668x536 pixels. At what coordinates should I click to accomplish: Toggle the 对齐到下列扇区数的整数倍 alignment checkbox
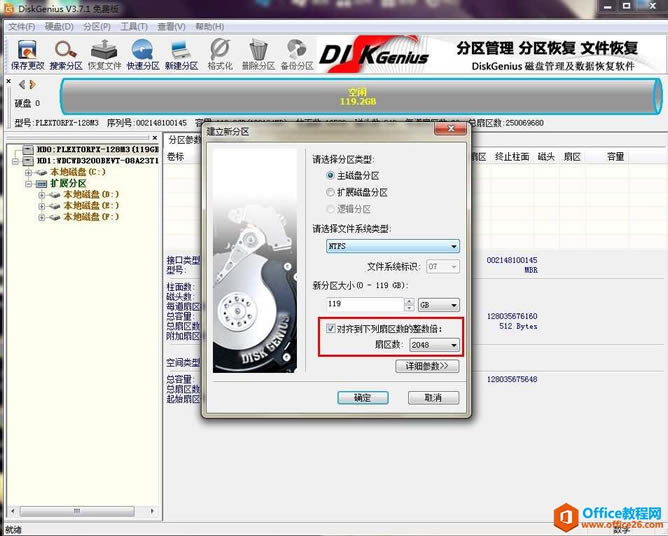tap(331, 328)
